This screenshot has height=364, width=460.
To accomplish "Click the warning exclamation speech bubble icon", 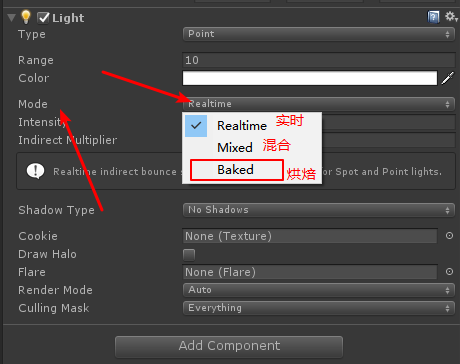I will point(35,171).
